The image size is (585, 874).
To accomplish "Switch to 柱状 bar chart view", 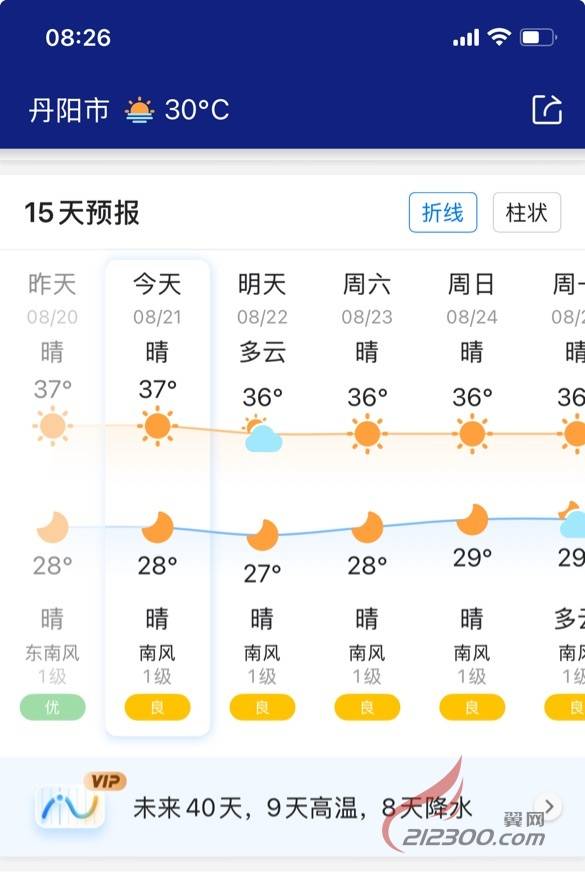I will coord(526,212).
